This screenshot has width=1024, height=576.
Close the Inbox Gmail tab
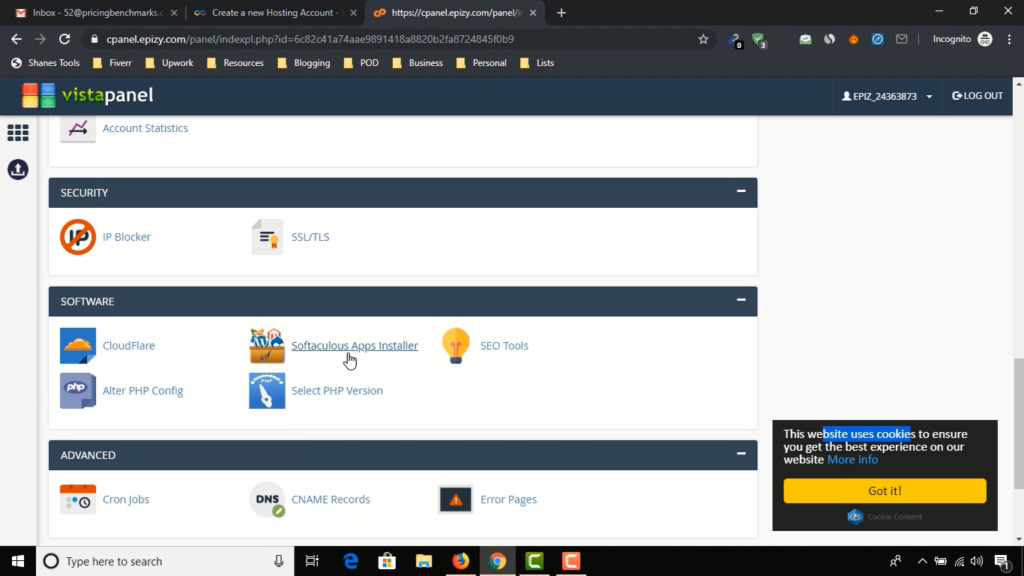pyautogui.click(x=174, y=12)
